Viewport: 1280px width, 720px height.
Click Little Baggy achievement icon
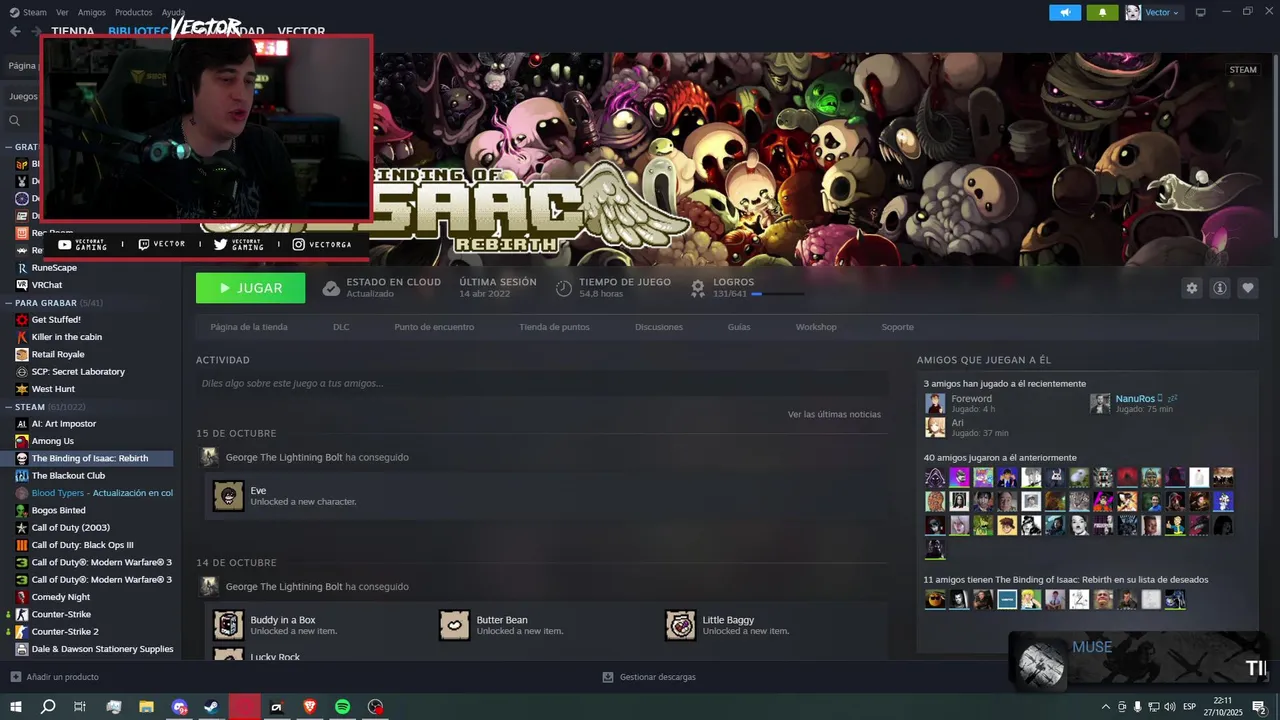680,625
